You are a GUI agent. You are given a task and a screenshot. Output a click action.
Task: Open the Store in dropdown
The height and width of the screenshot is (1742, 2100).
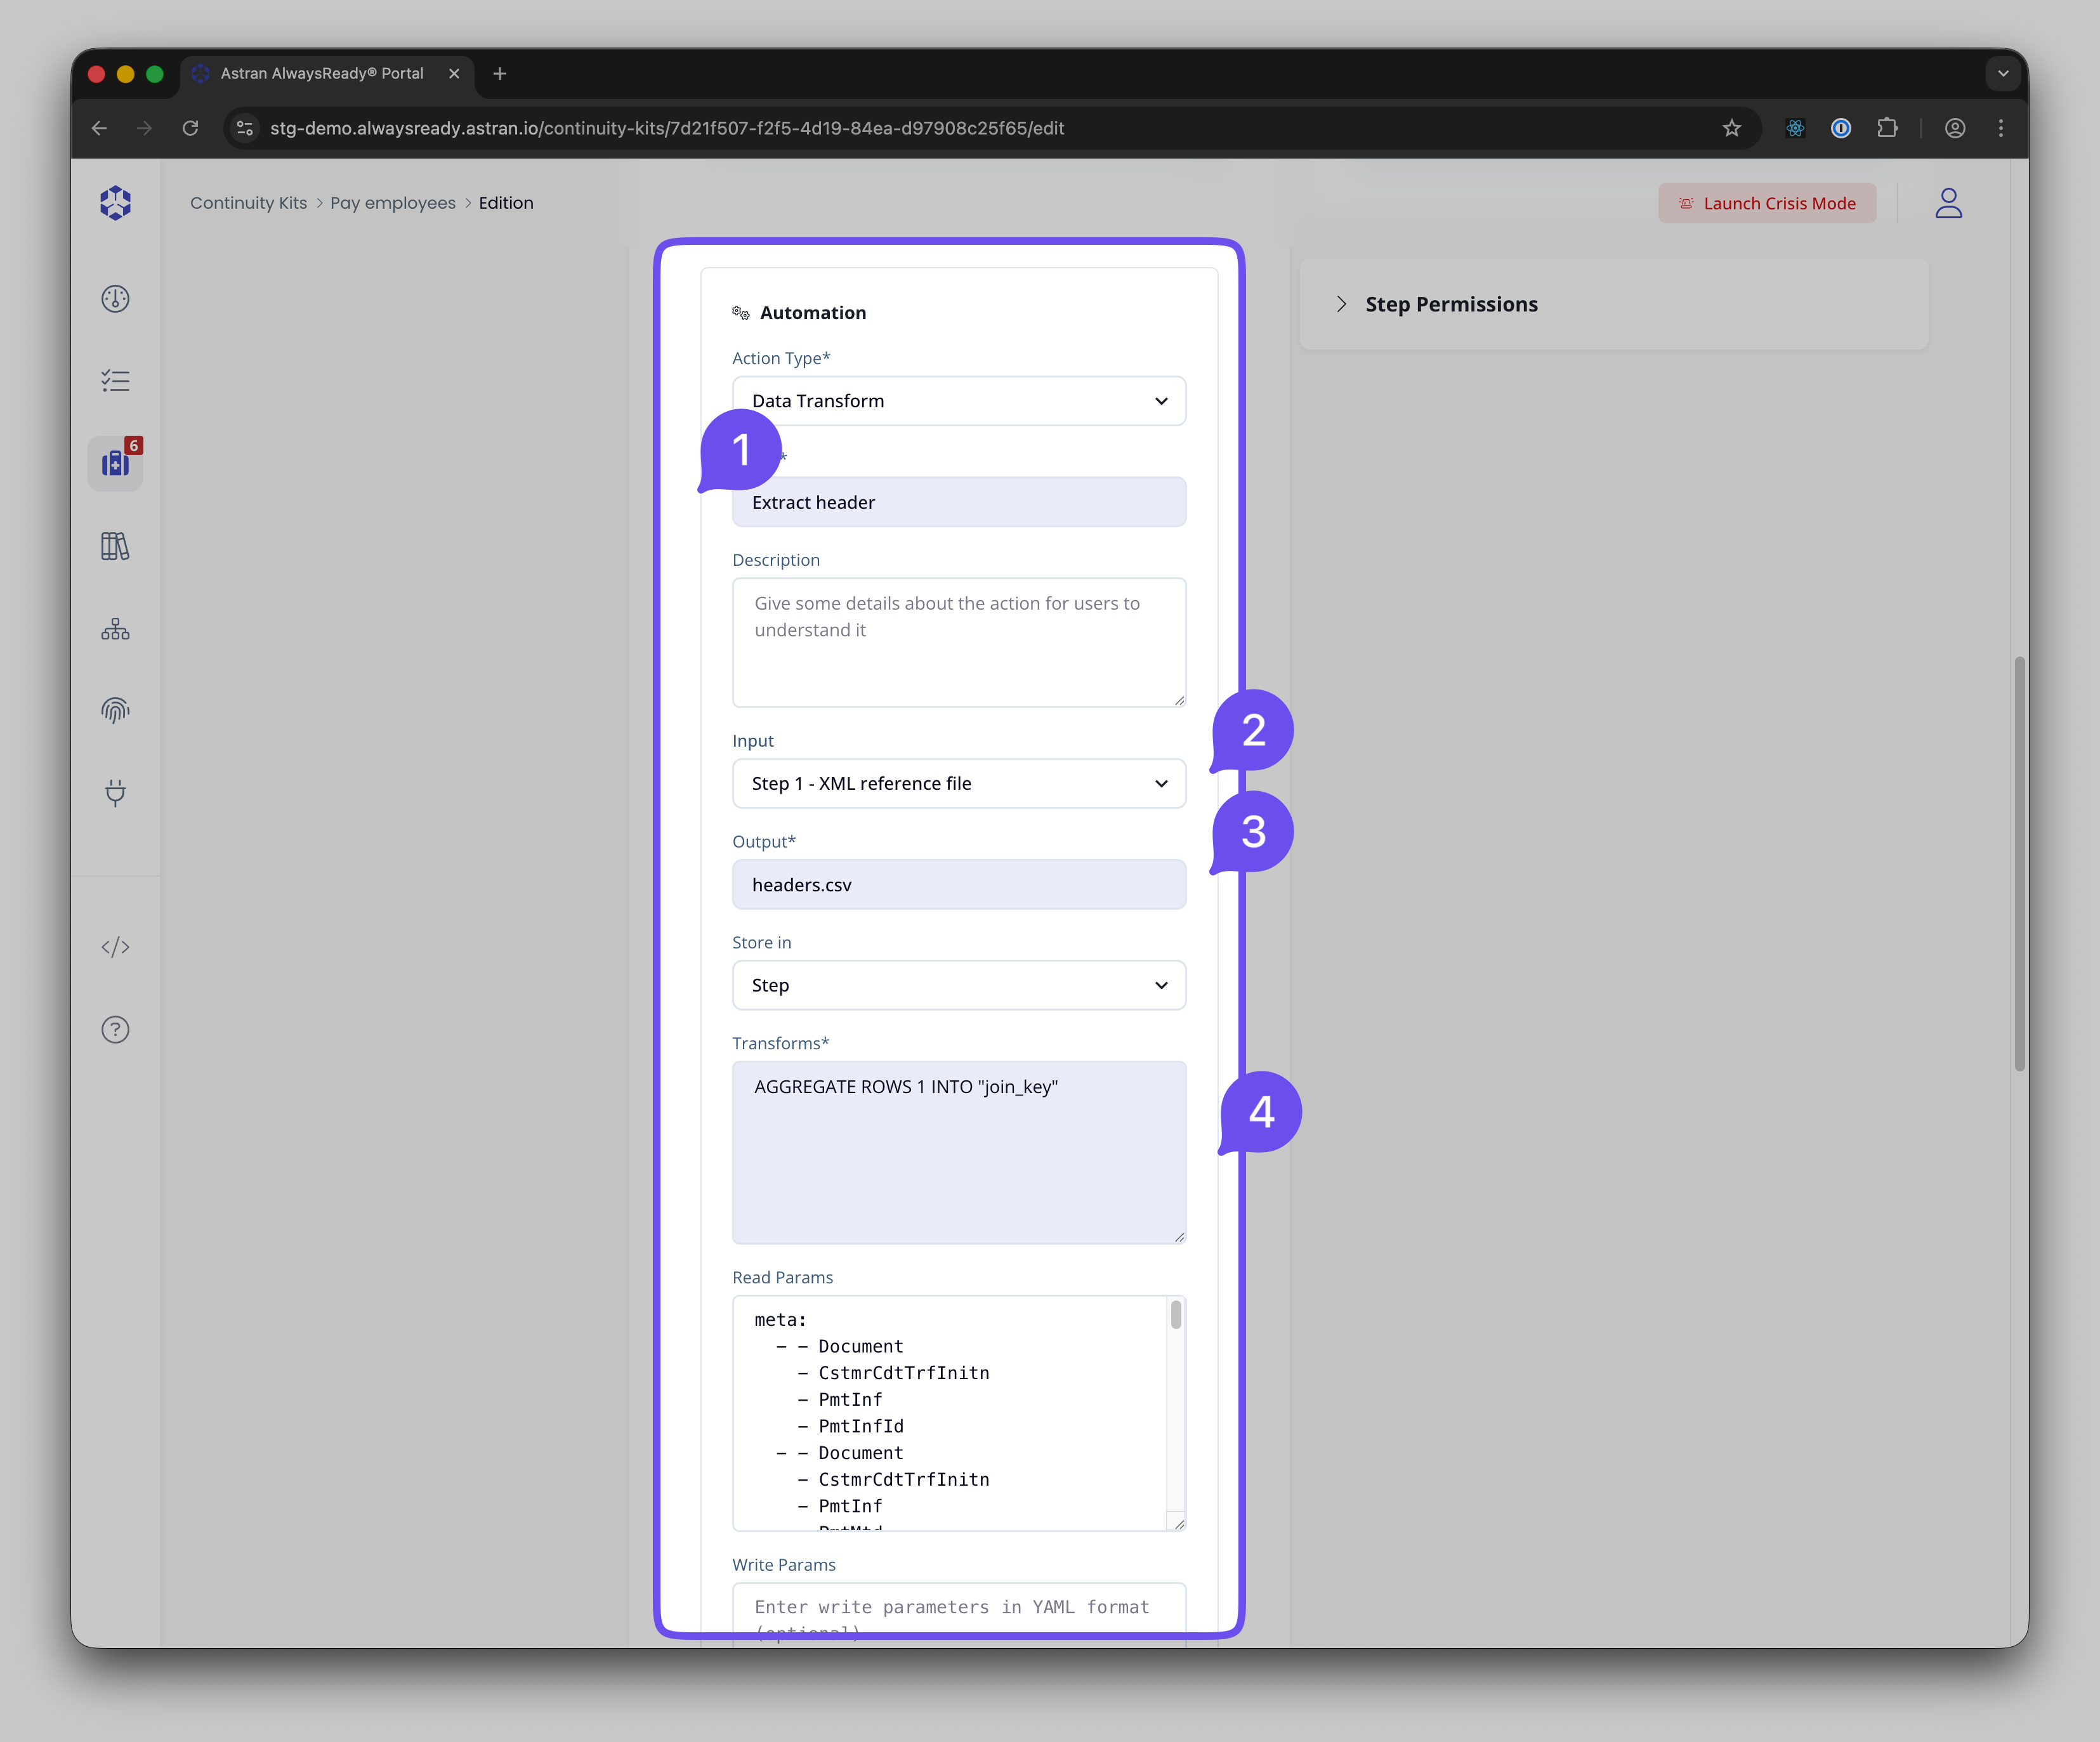(x=958, y=986)
